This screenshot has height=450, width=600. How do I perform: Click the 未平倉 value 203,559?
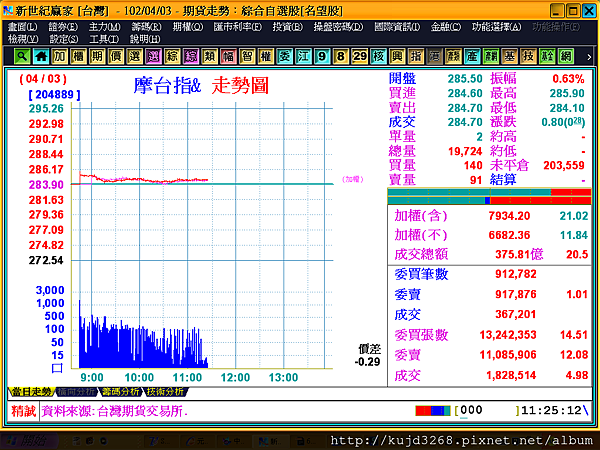[564, 165]
